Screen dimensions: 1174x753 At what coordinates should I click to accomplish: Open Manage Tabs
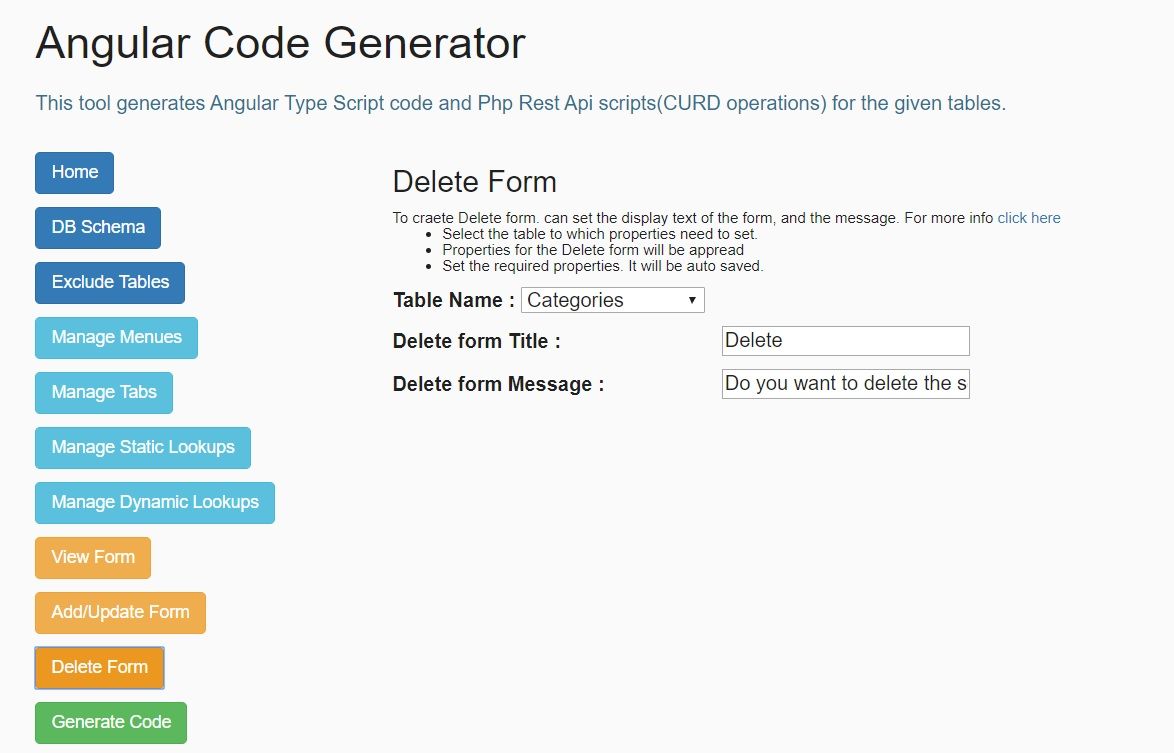click(x=104, y=393)
